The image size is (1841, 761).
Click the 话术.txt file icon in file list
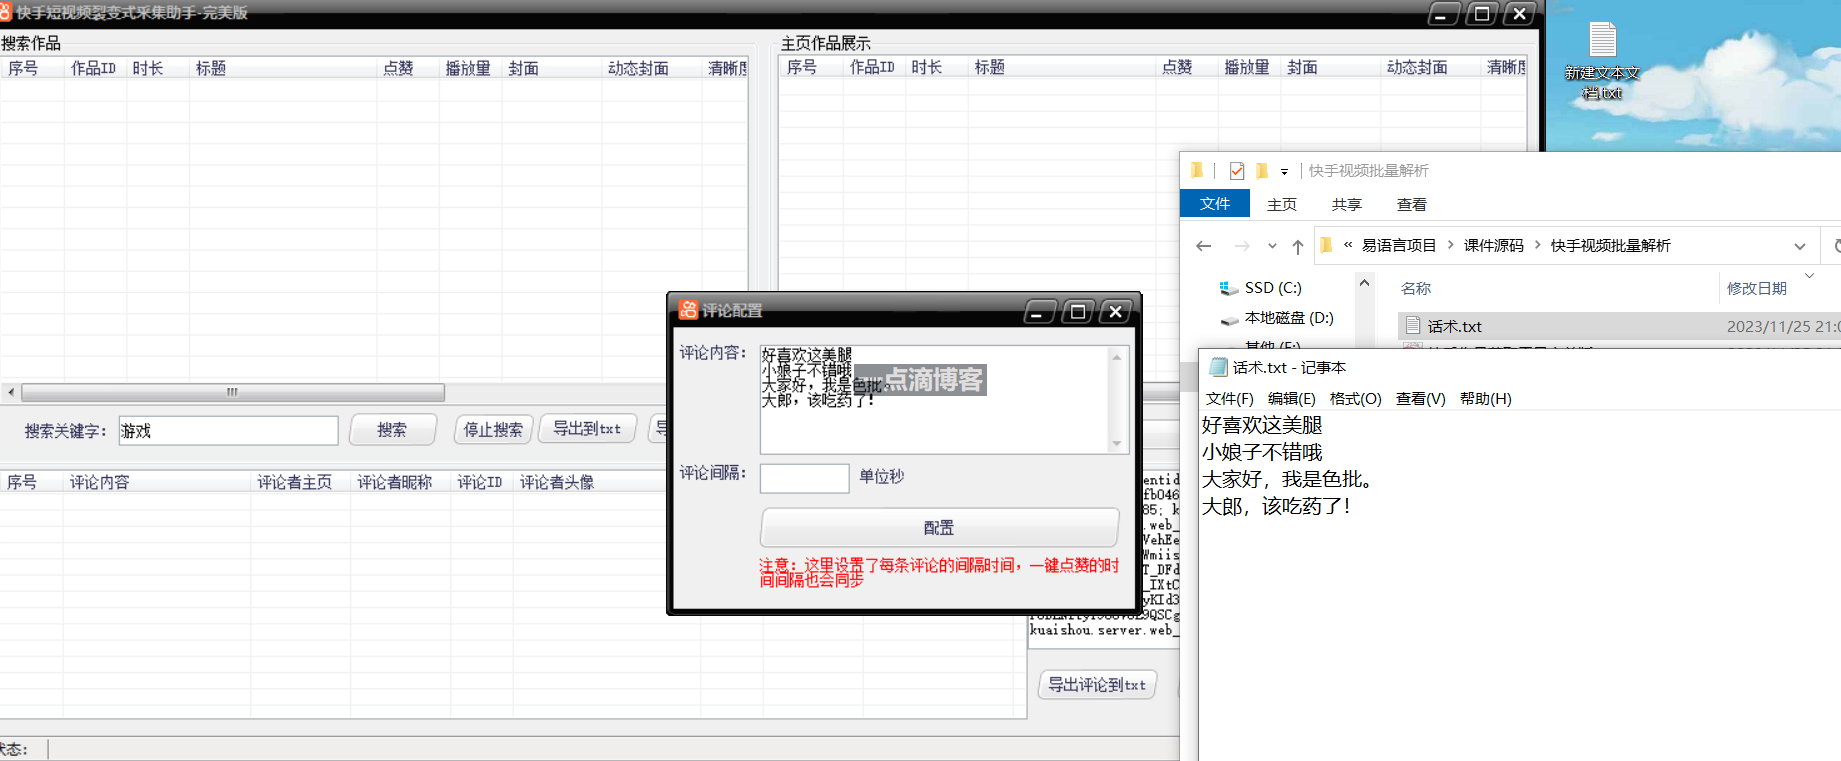[1413, 326]
